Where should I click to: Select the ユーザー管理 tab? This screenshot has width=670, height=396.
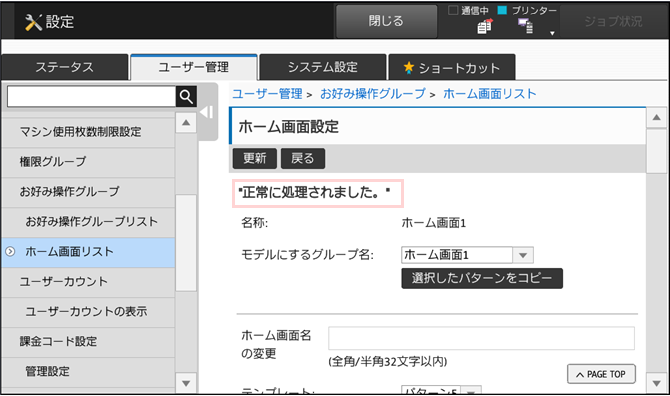(194, 67)
